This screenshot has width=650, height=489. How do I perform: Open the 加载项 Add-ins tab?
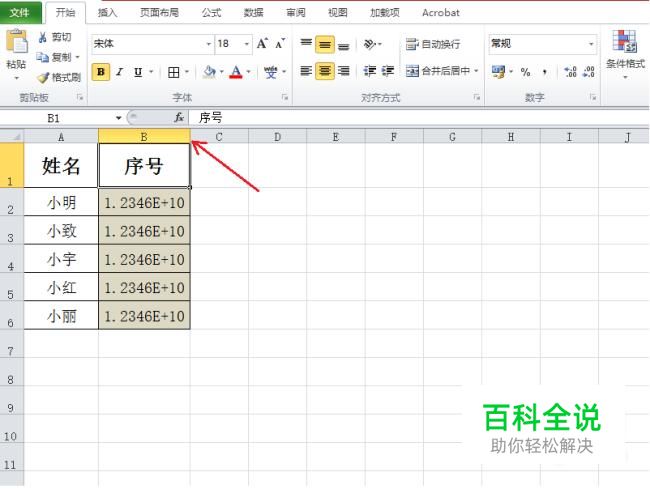point(385,13)
